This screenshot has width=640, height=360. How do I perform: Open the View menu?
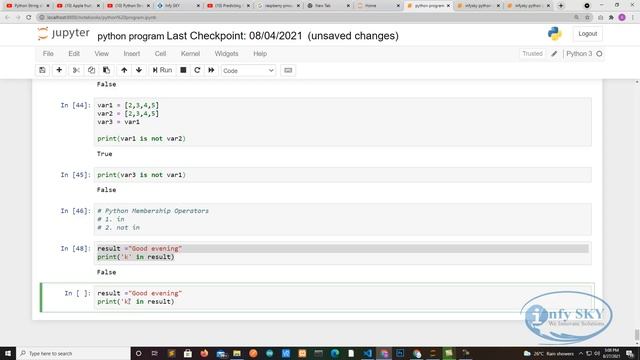point(102,54)
